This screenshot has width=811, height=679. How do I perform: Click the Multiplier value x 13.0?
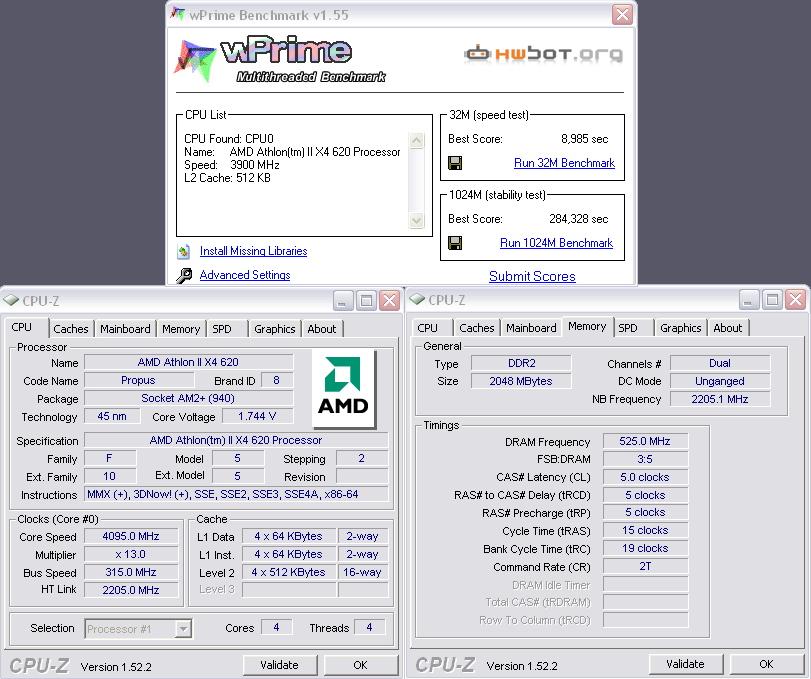(x=131, y=554)
